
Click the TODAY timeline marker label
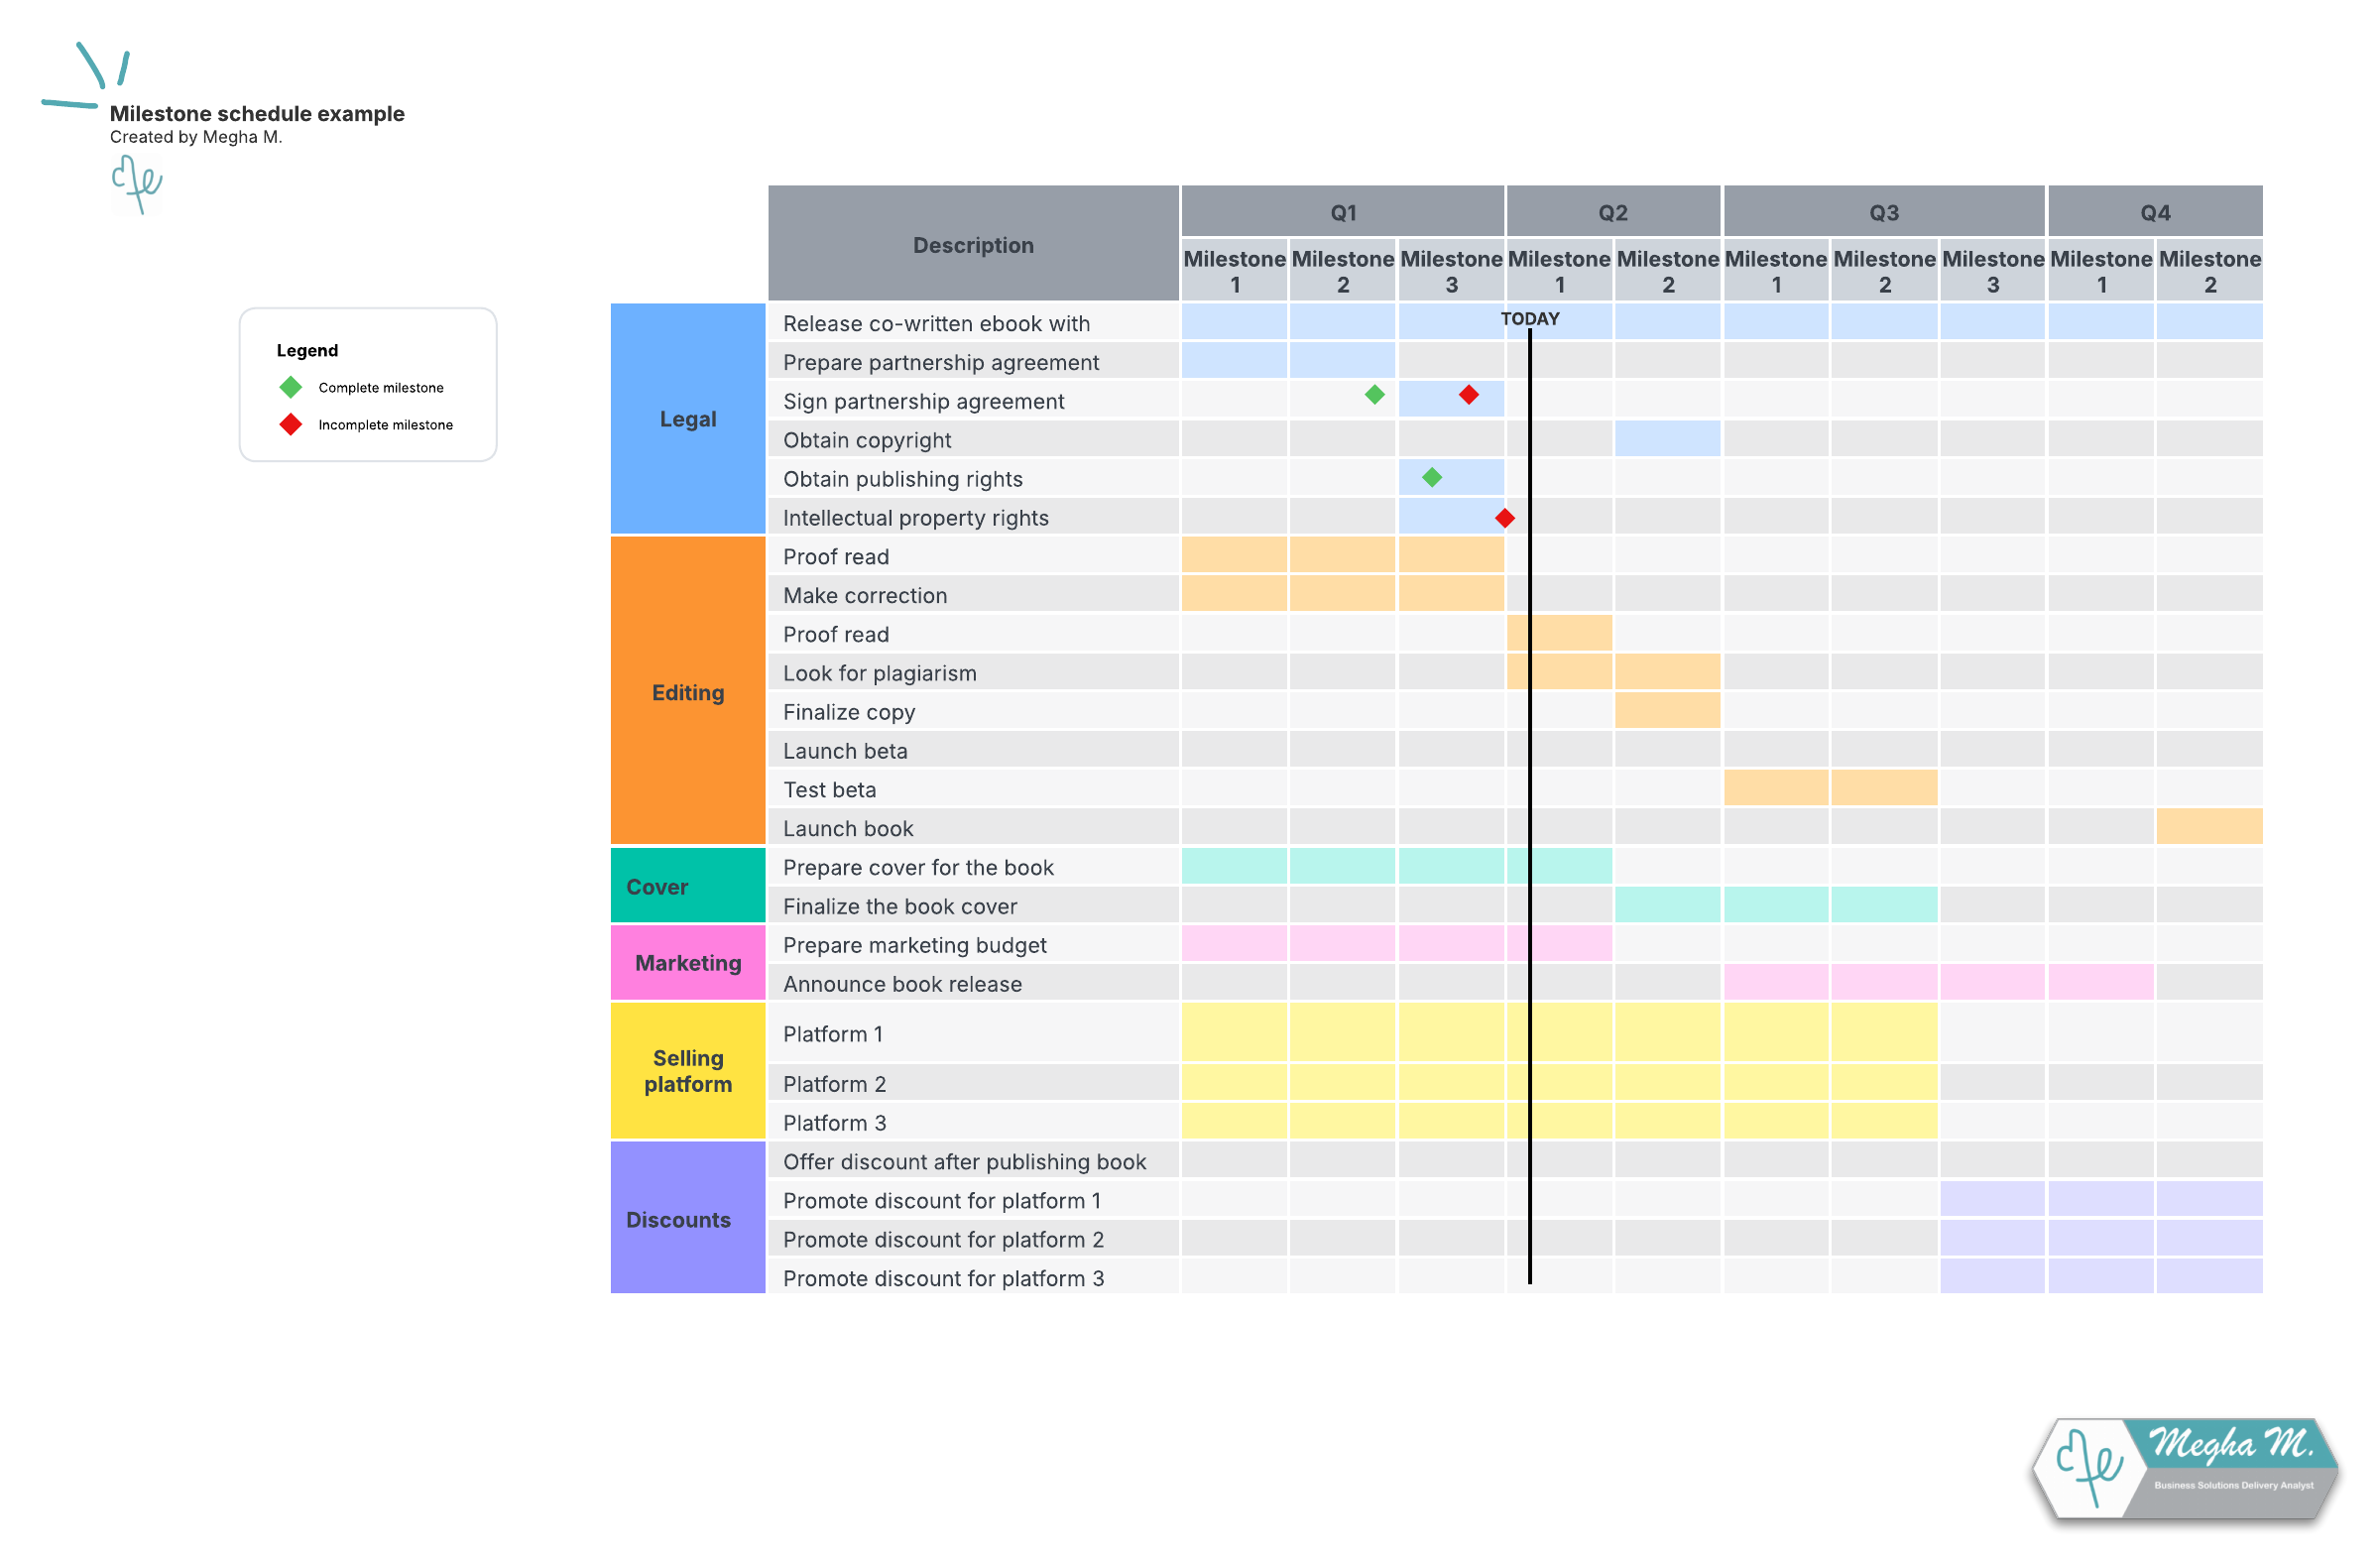1530,319
